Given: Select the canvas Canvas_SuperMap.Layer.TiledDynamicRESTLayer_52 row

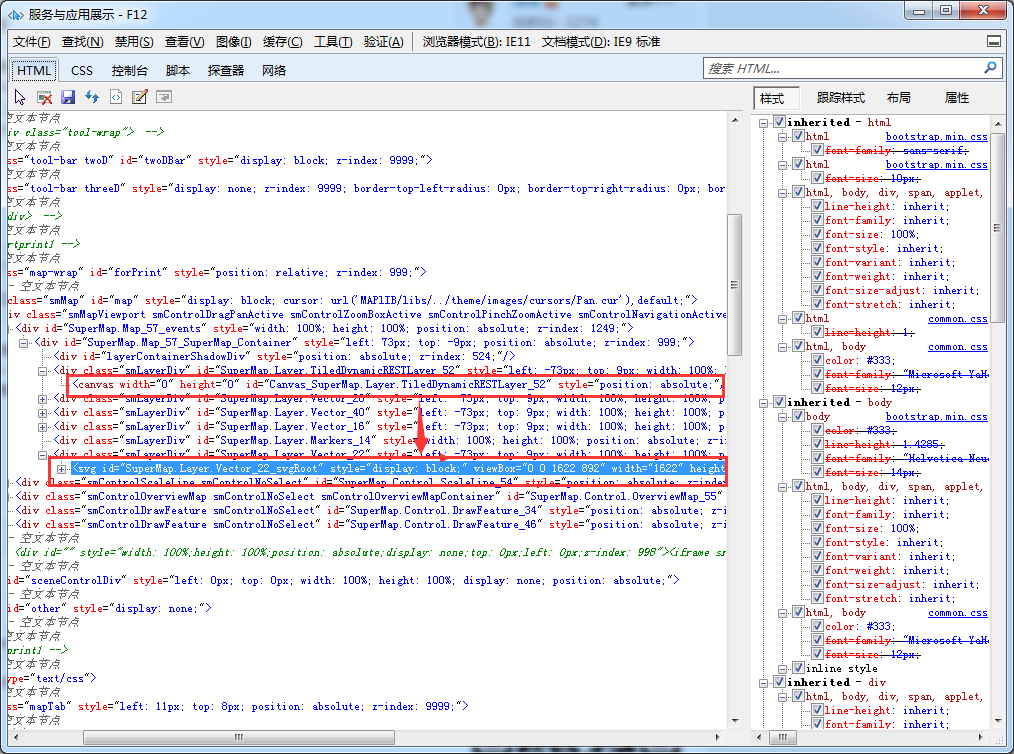Looking at the screenshot, I should (396, 385).
